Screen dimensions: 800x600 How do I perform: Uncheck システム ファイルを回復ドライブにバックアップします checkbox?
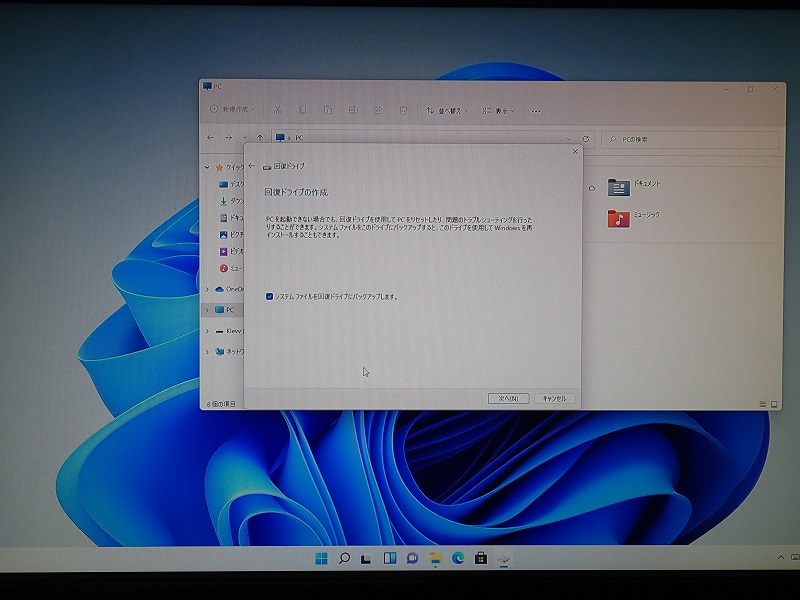pyautogui.click(x=269, y=296)
